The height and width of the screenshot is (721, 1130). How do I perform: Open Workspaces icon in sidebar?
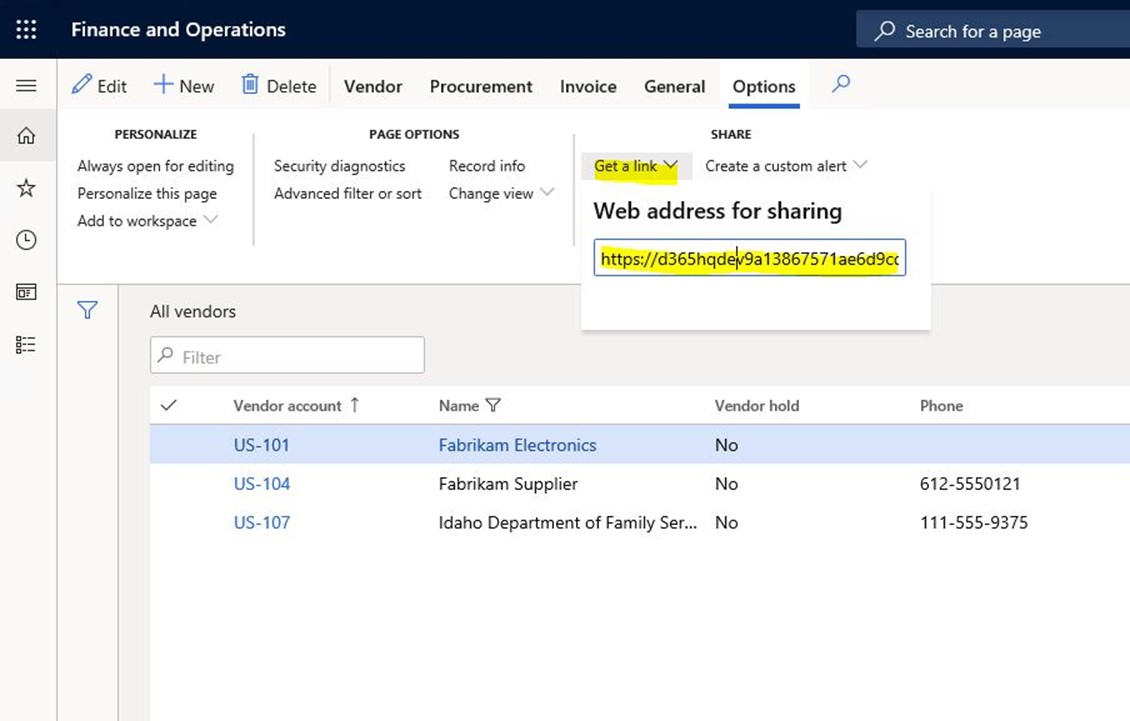point(27,292)
